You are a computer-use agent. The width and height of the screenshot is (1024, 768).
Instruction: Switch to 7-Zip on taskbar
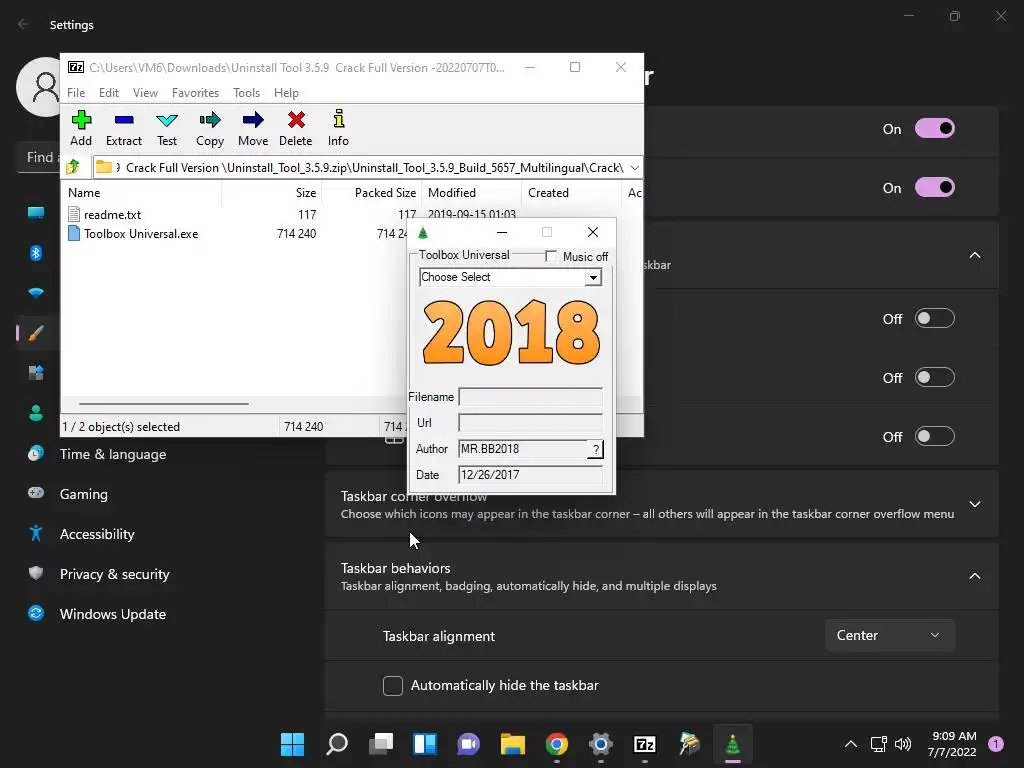(645, 743)
